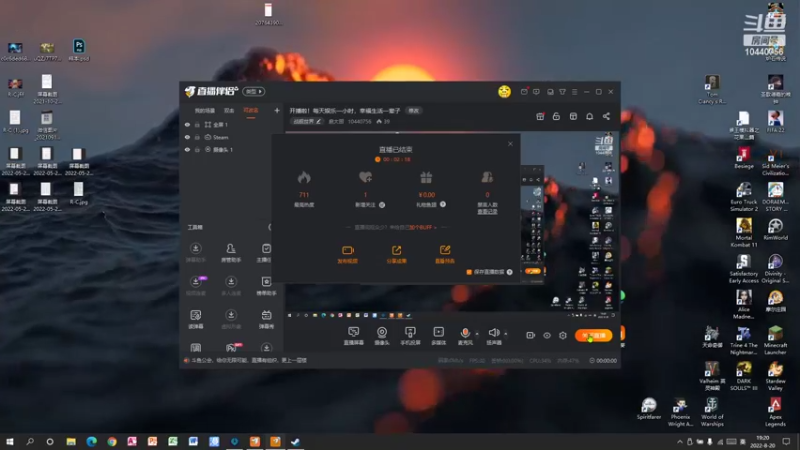This screenshot has height=450, width=800.
Task: Open the hamburger menu in title bar
Action: click(574, 92)
